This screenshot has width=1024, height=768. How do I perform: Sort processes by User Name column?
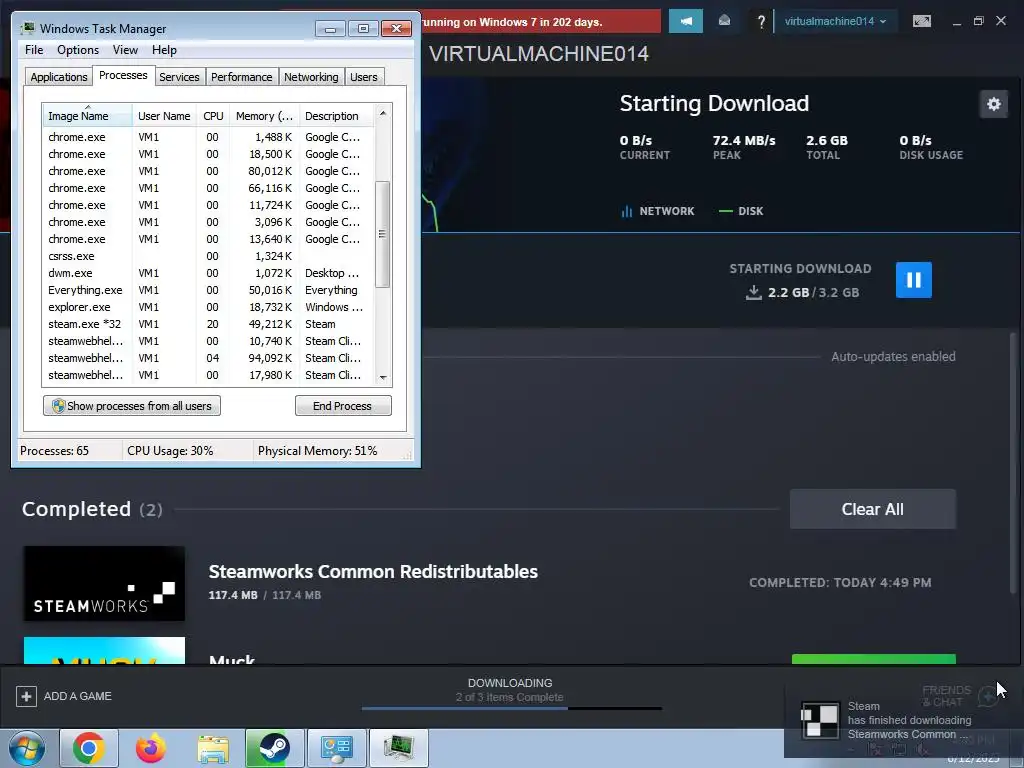pos(164,116)
